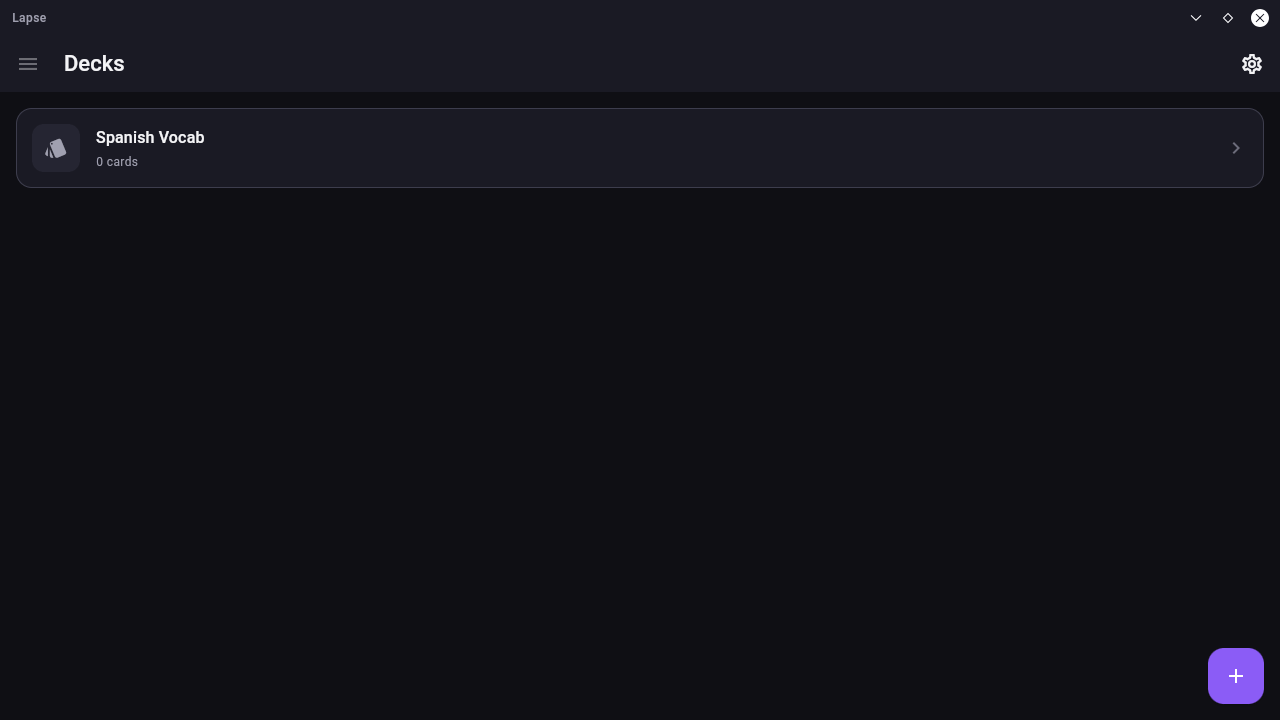Minimize the window using the down-chevron icon
1280x720 pixels.
pos(1196,18)
